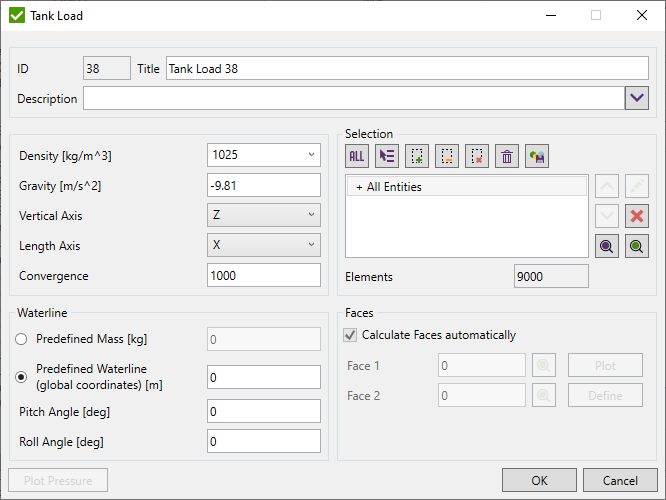Click the green magnifier icon
This screenshot has height=500, width=666.
click(x=637, y=246)
